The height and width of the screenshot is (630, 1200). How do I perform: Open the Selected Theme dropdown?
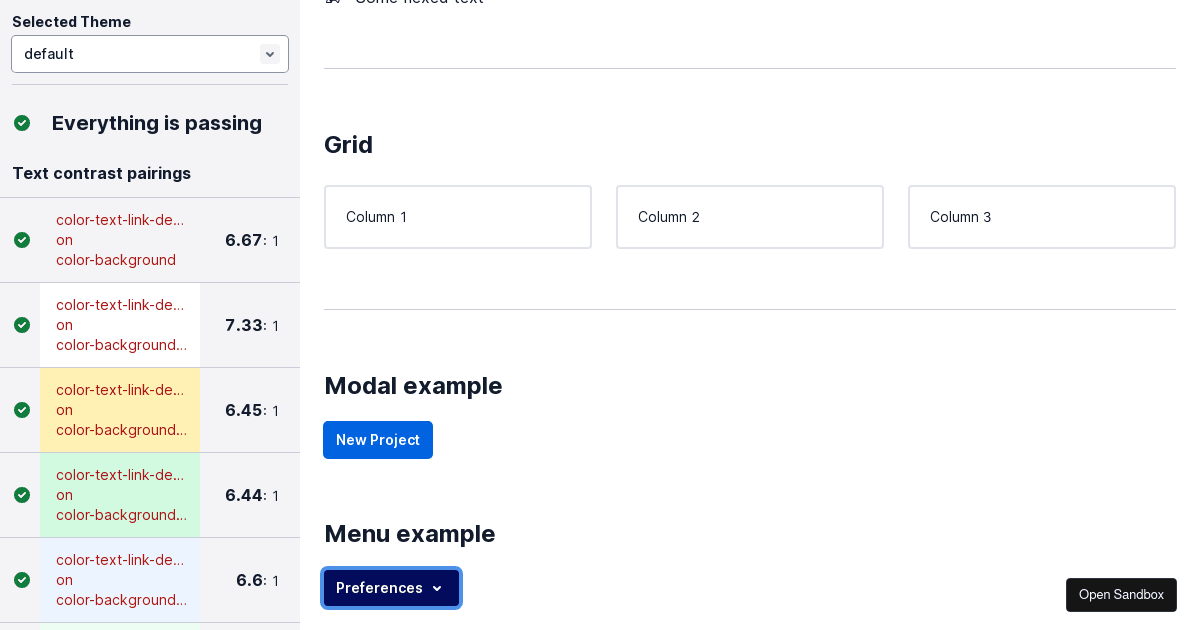point(149,53)
